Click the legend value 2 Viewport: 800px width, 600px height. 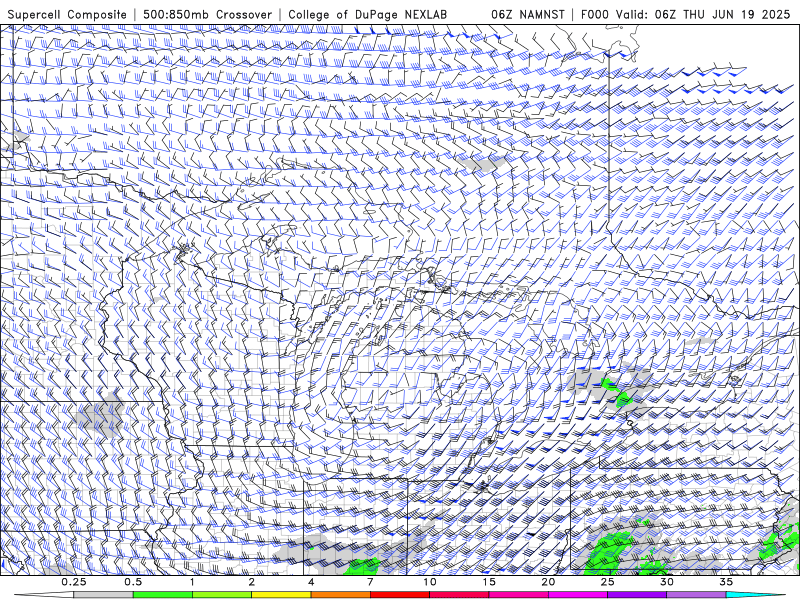[252, 582]
